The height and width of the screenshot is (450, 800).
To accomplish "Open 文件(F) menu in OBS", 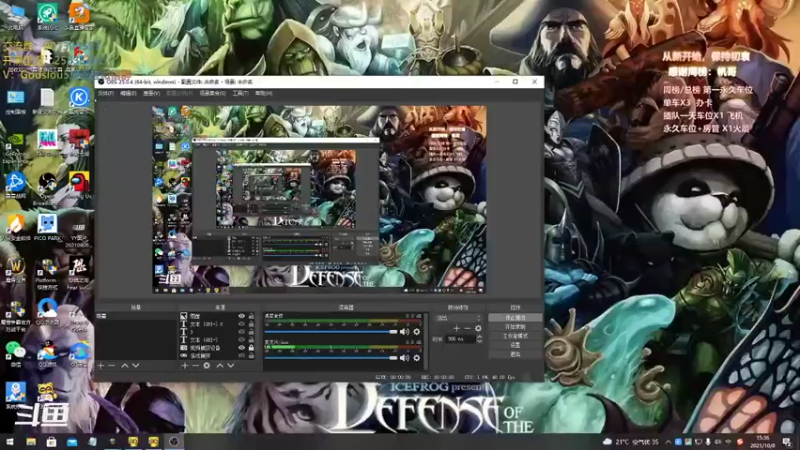I will [106, 93].
